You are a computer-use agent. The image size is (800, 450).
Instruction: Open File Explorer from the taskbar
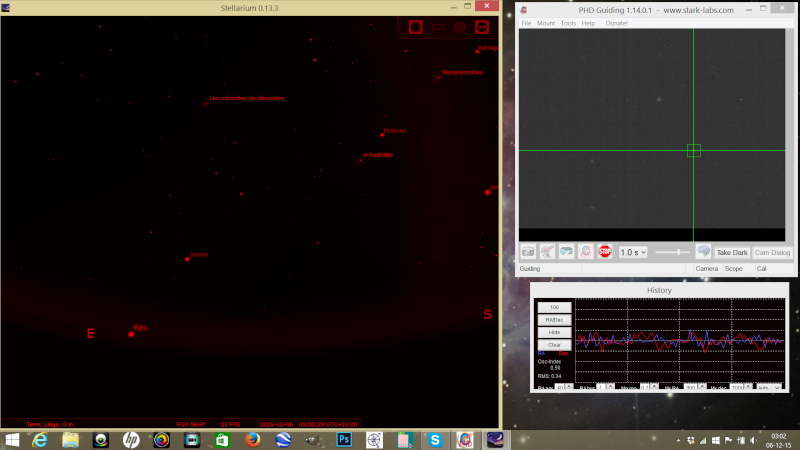coord(70,440)
